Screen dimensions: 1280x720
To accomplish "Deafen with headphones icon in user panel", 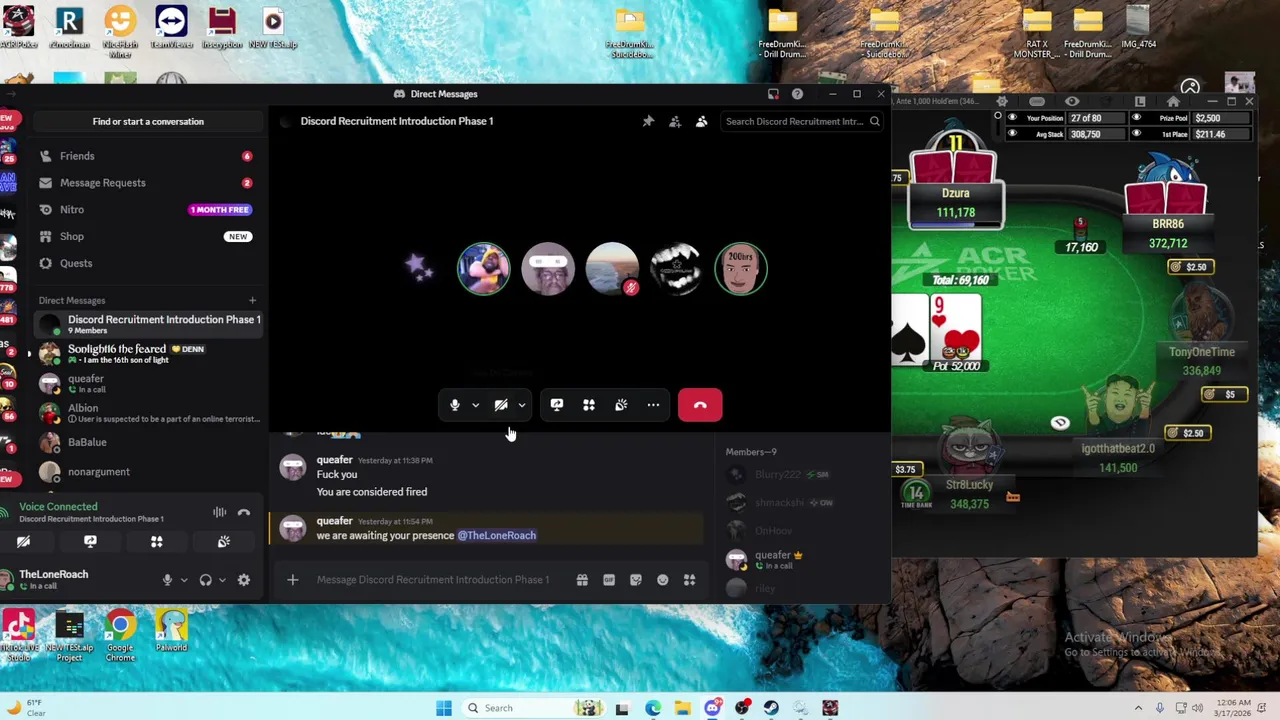I will pos(206,580).
